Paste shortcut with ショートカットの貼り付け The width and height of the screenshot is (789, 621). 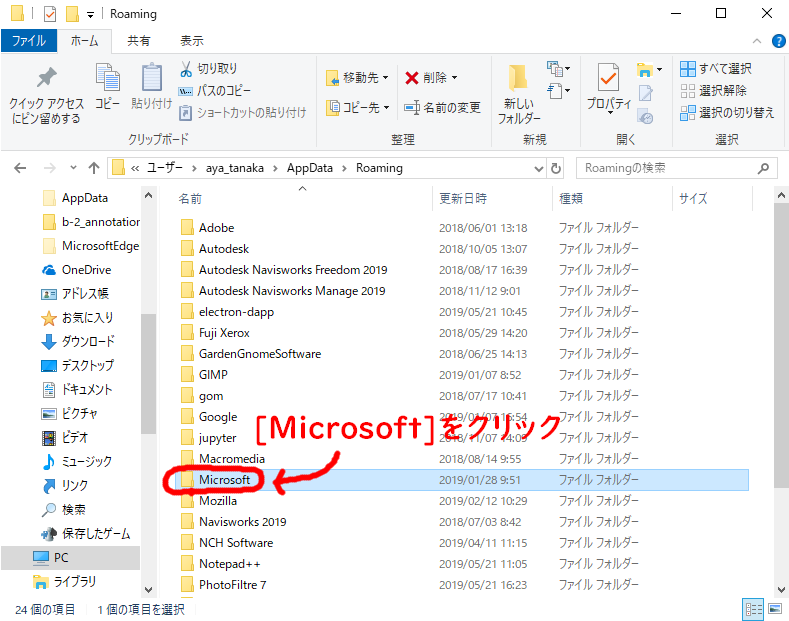click(x=243, y=112)
